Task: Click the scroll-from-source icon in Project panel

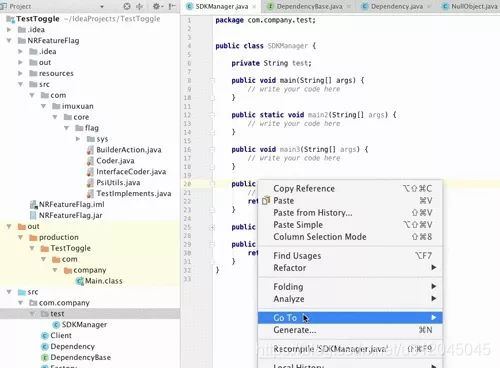Action: click(x=127, y=6)
